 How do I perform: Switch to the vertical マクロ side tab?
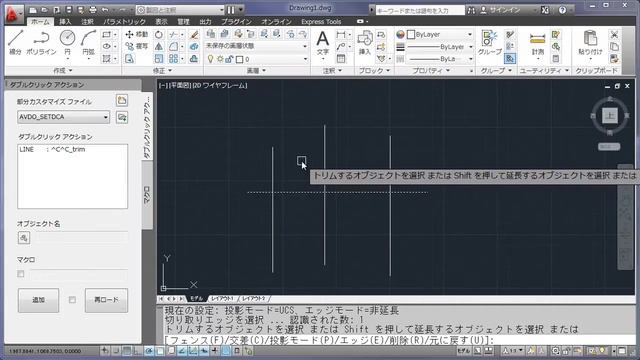click(x=147, y=195)
